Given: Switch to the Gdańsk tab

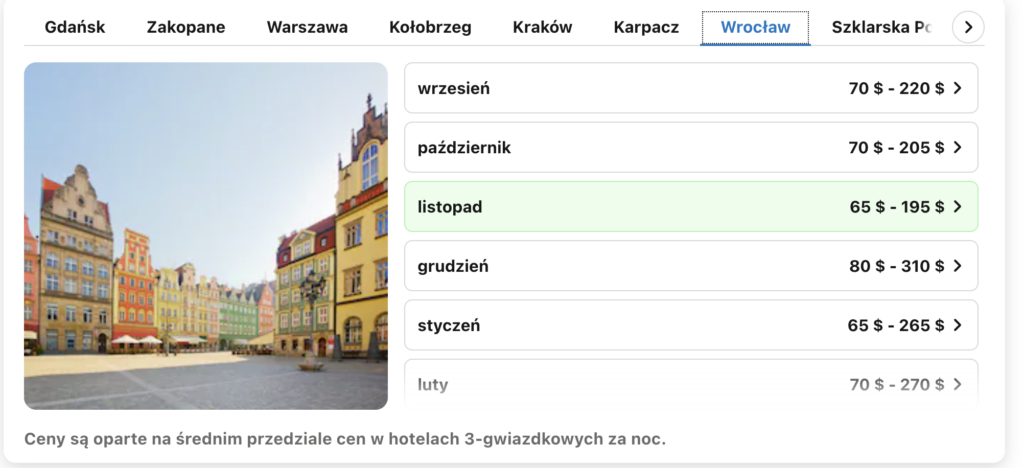Looking at the screenshot, I should click(x=75, y=28).
